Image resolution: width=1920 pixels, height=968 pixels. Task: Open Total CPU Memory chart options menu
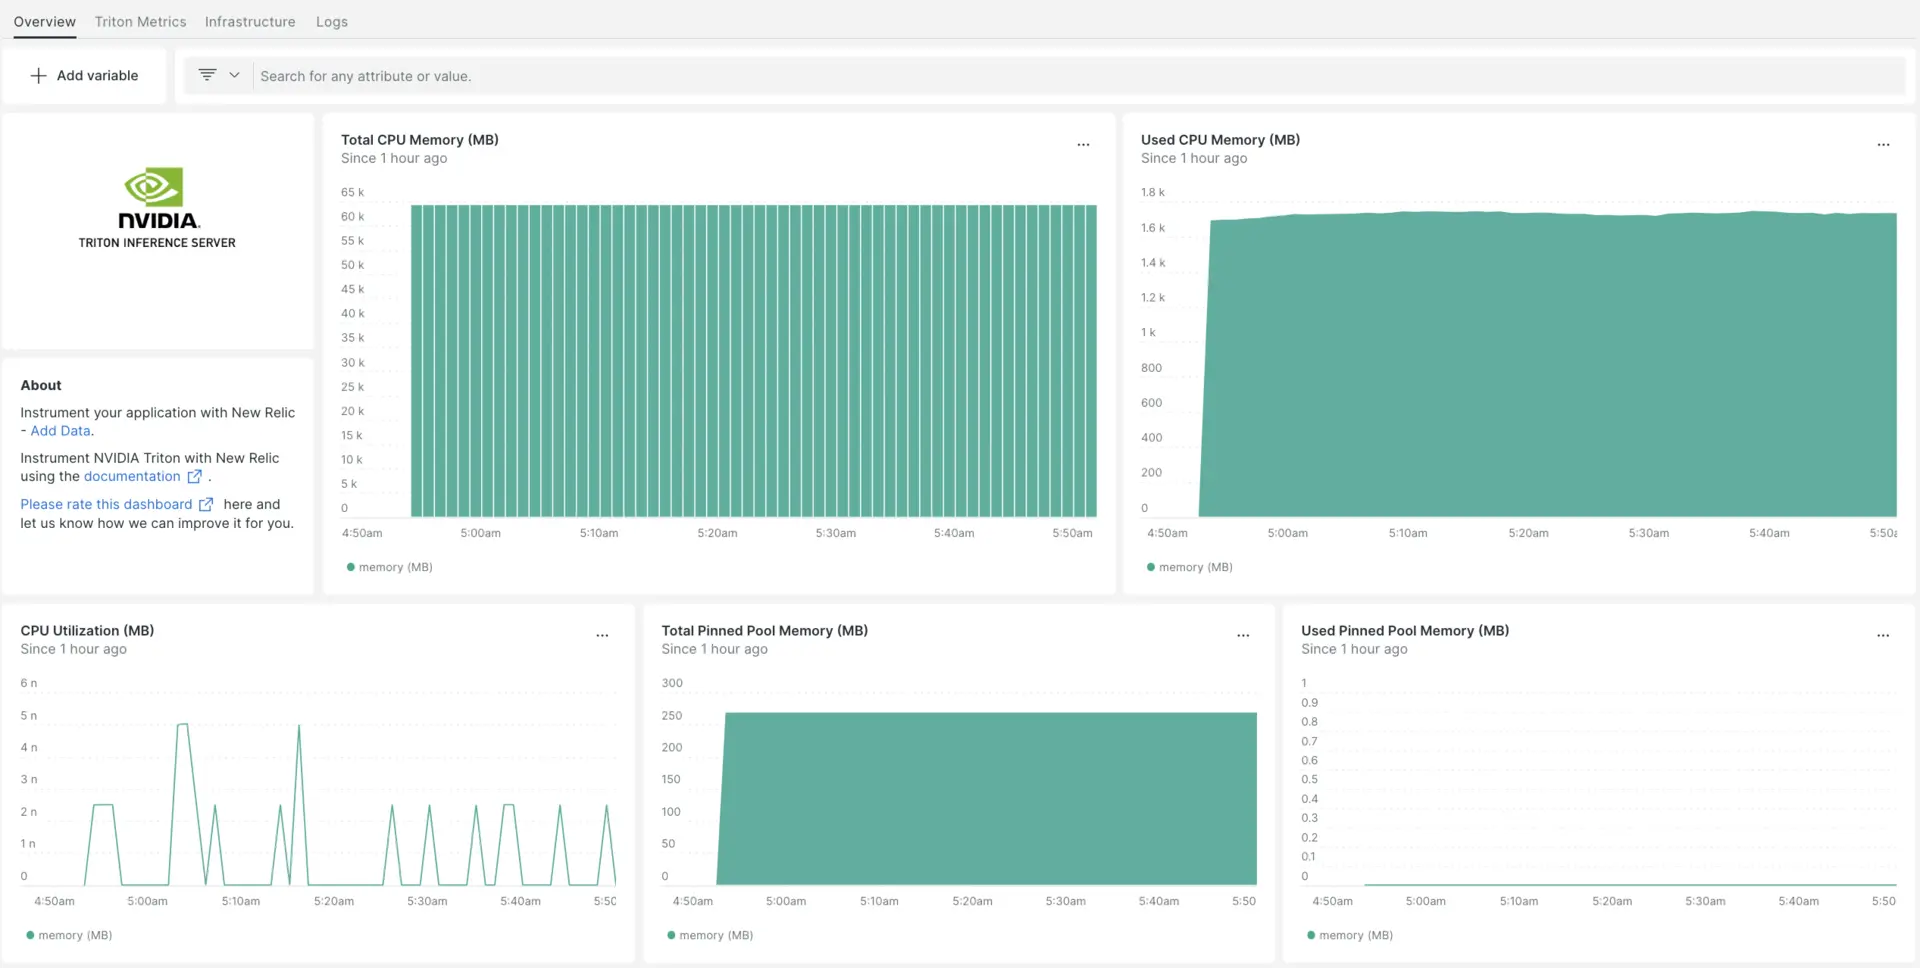point(1083,145)
